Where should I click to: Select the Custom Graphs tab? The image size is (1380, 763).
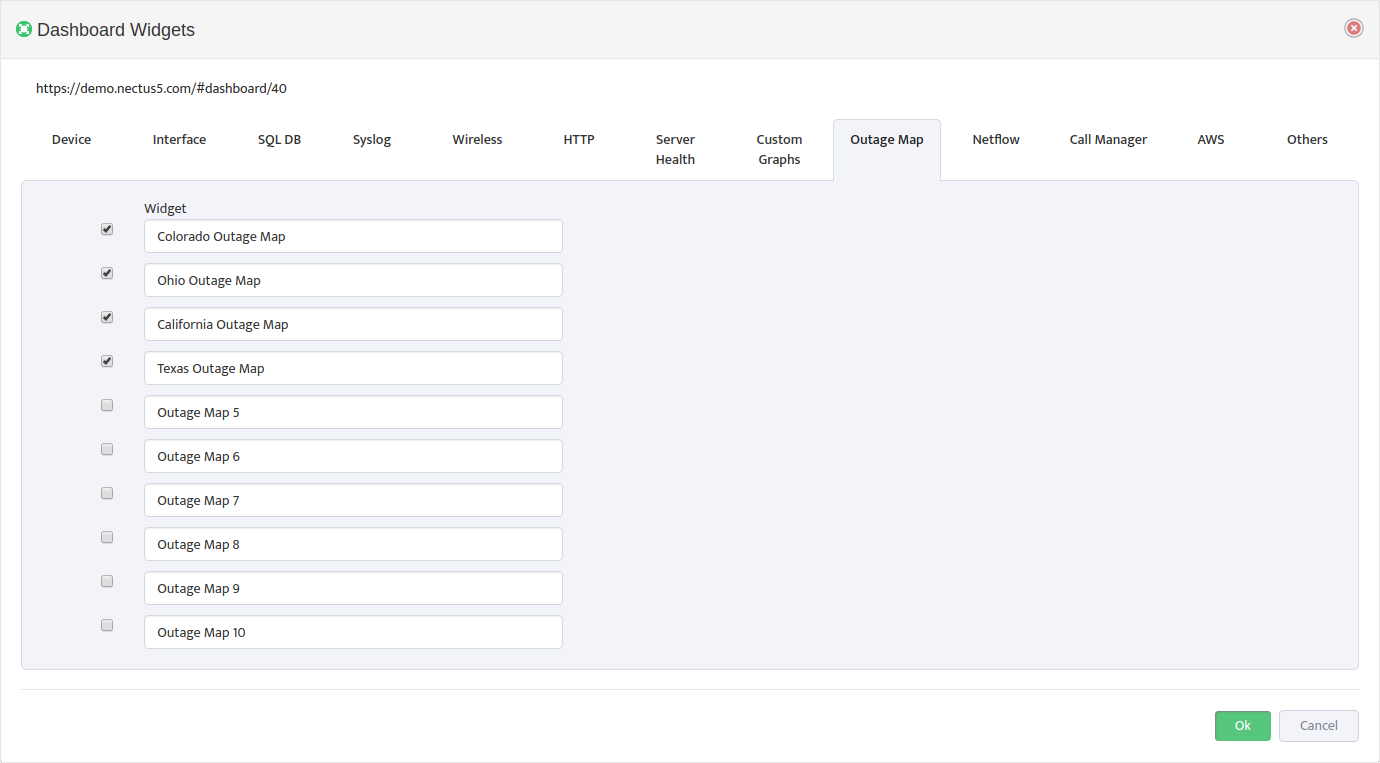(779, 150)
